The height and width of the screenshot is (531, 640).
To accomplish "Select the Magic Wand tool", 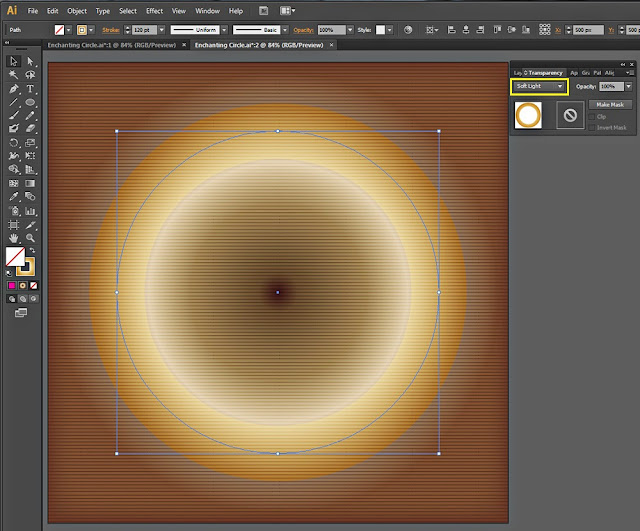I will 14,75.
